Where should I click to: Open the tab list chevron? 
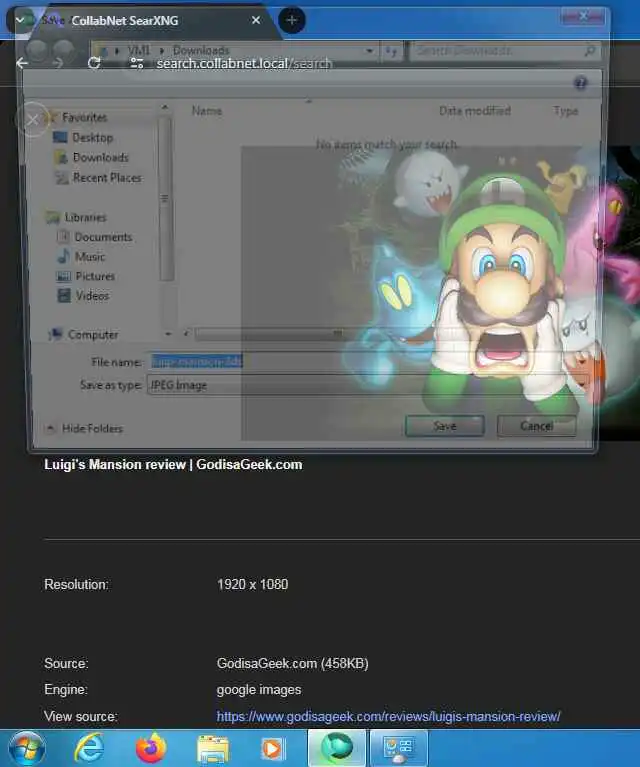coord(20,20)
